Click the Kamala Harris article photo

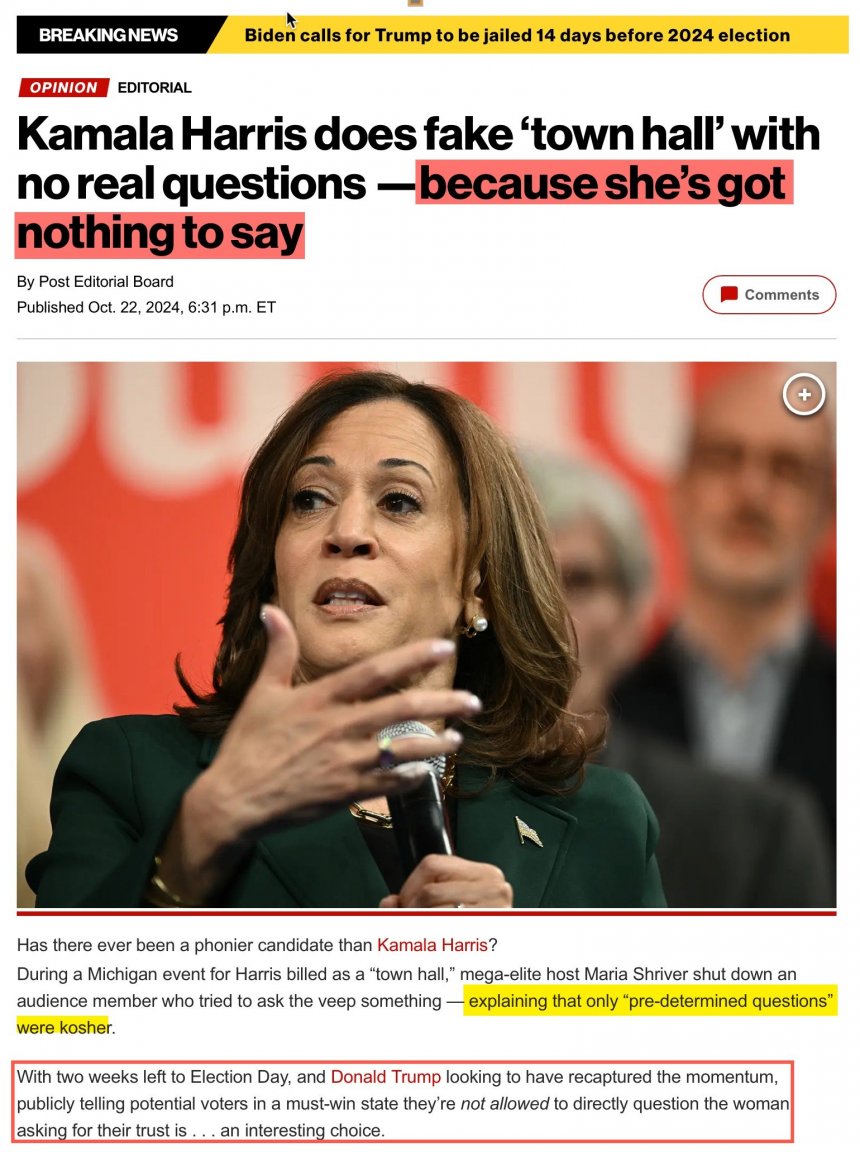point(426,635)
